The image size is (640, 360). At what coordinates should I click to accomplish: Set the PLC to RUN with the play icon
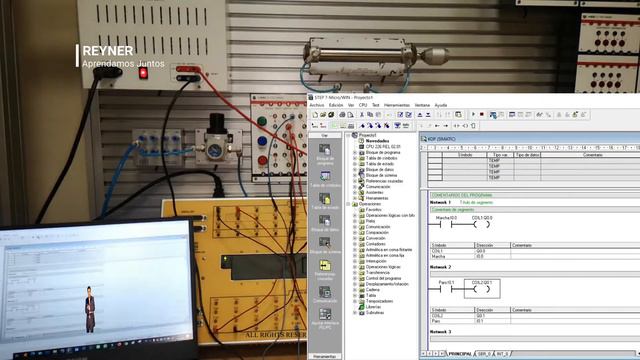(x=473, y=114)
